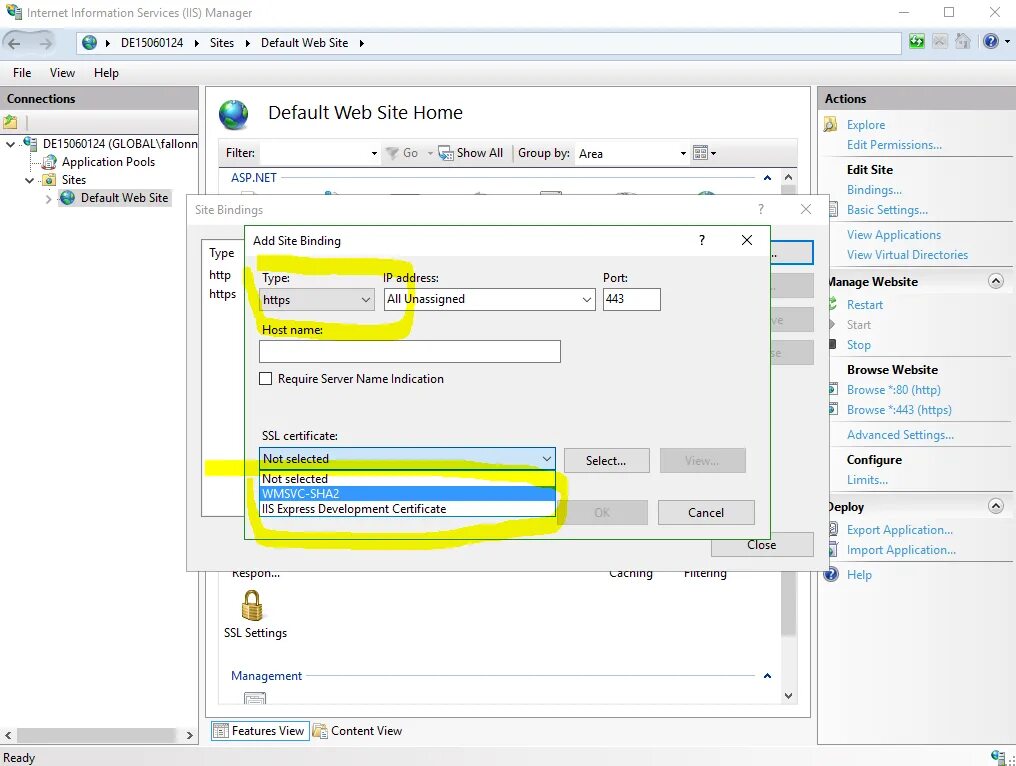Screen dimensions: 1016x766
Task: Click the Back navigation arrow
Action: 14,43
